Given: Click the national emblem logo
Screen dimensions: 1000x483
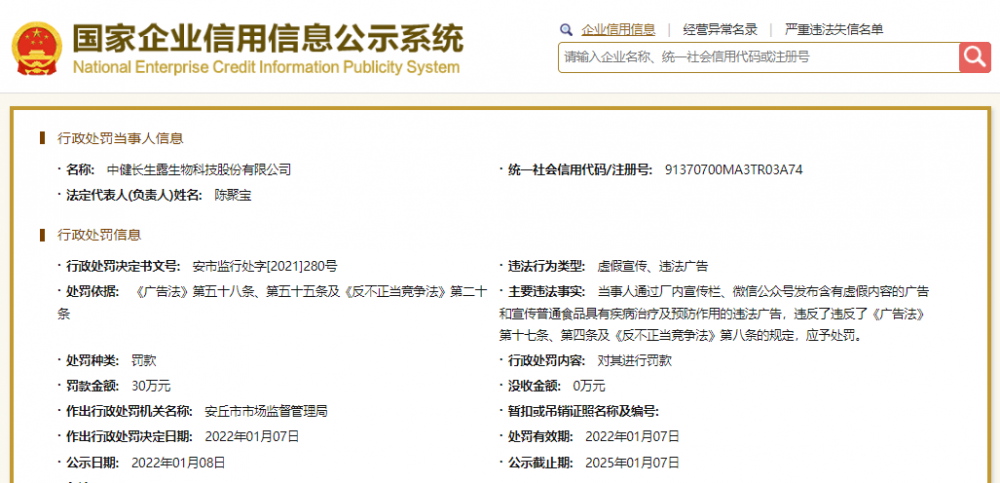Looking at the screenshot, I should (38, 49).
